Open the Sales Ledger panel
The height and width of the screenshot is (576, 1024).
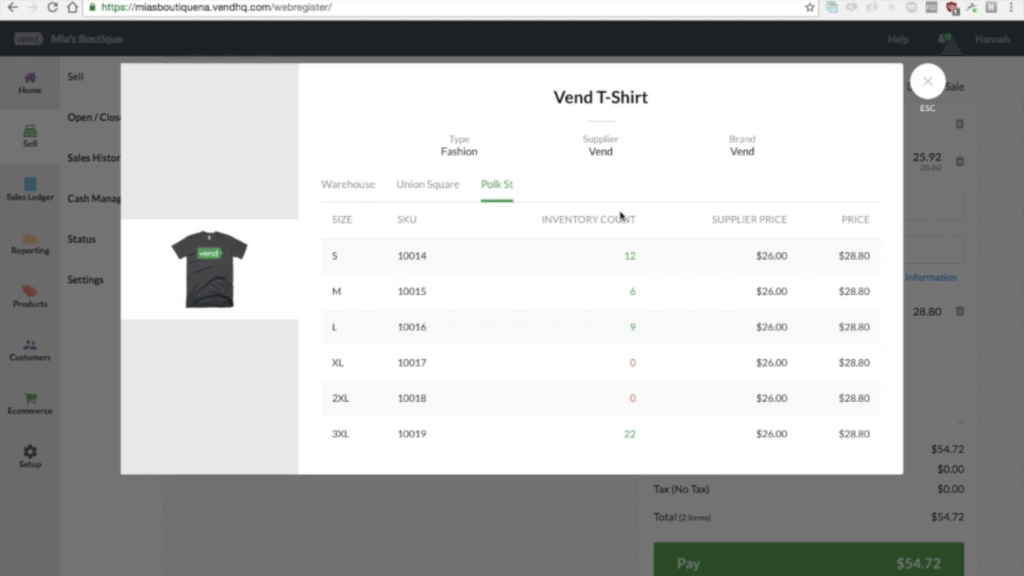coord(30,190)
